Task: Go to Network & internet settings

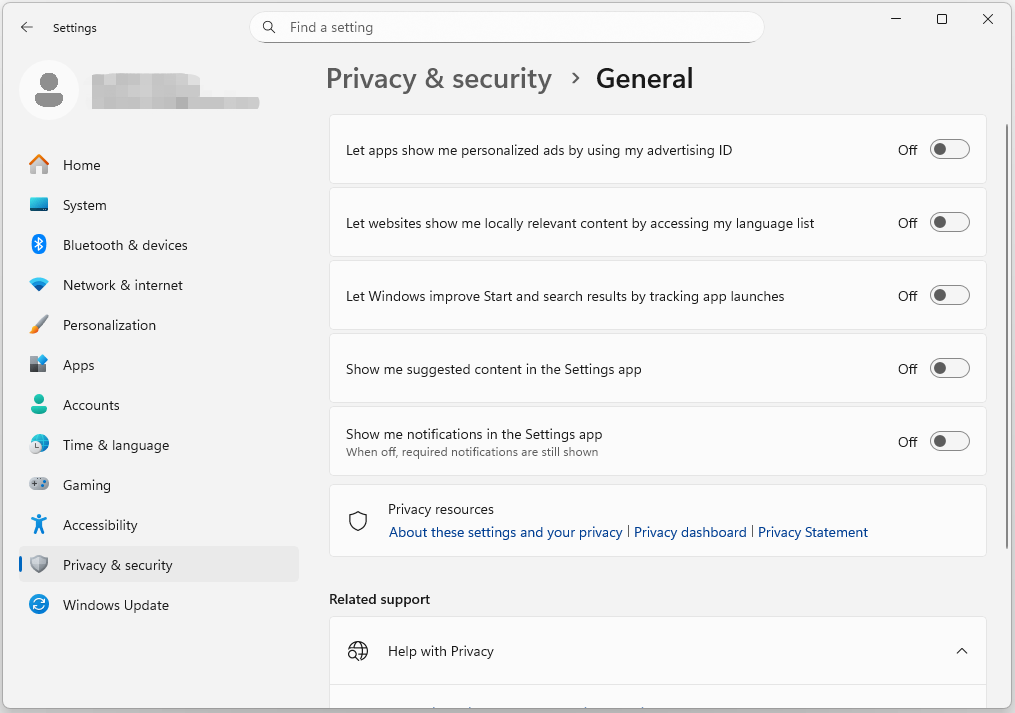Action: (123, 284)
